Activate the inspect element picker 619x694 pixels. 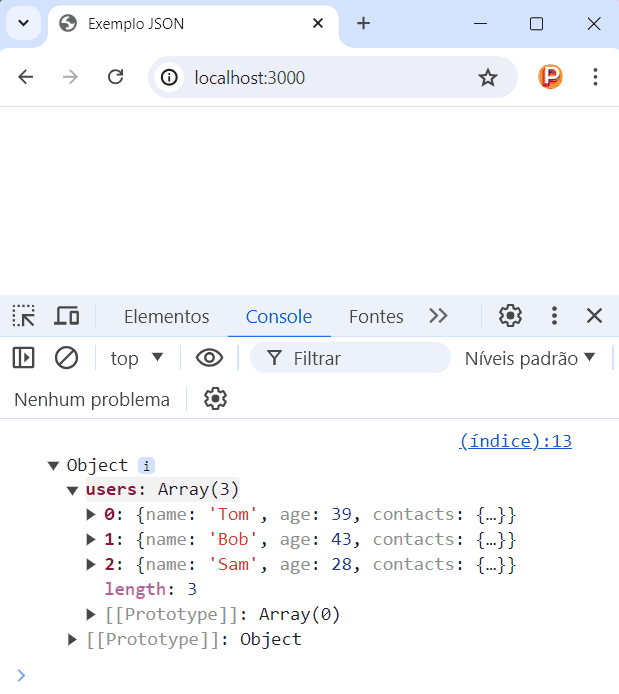(23, 316)
